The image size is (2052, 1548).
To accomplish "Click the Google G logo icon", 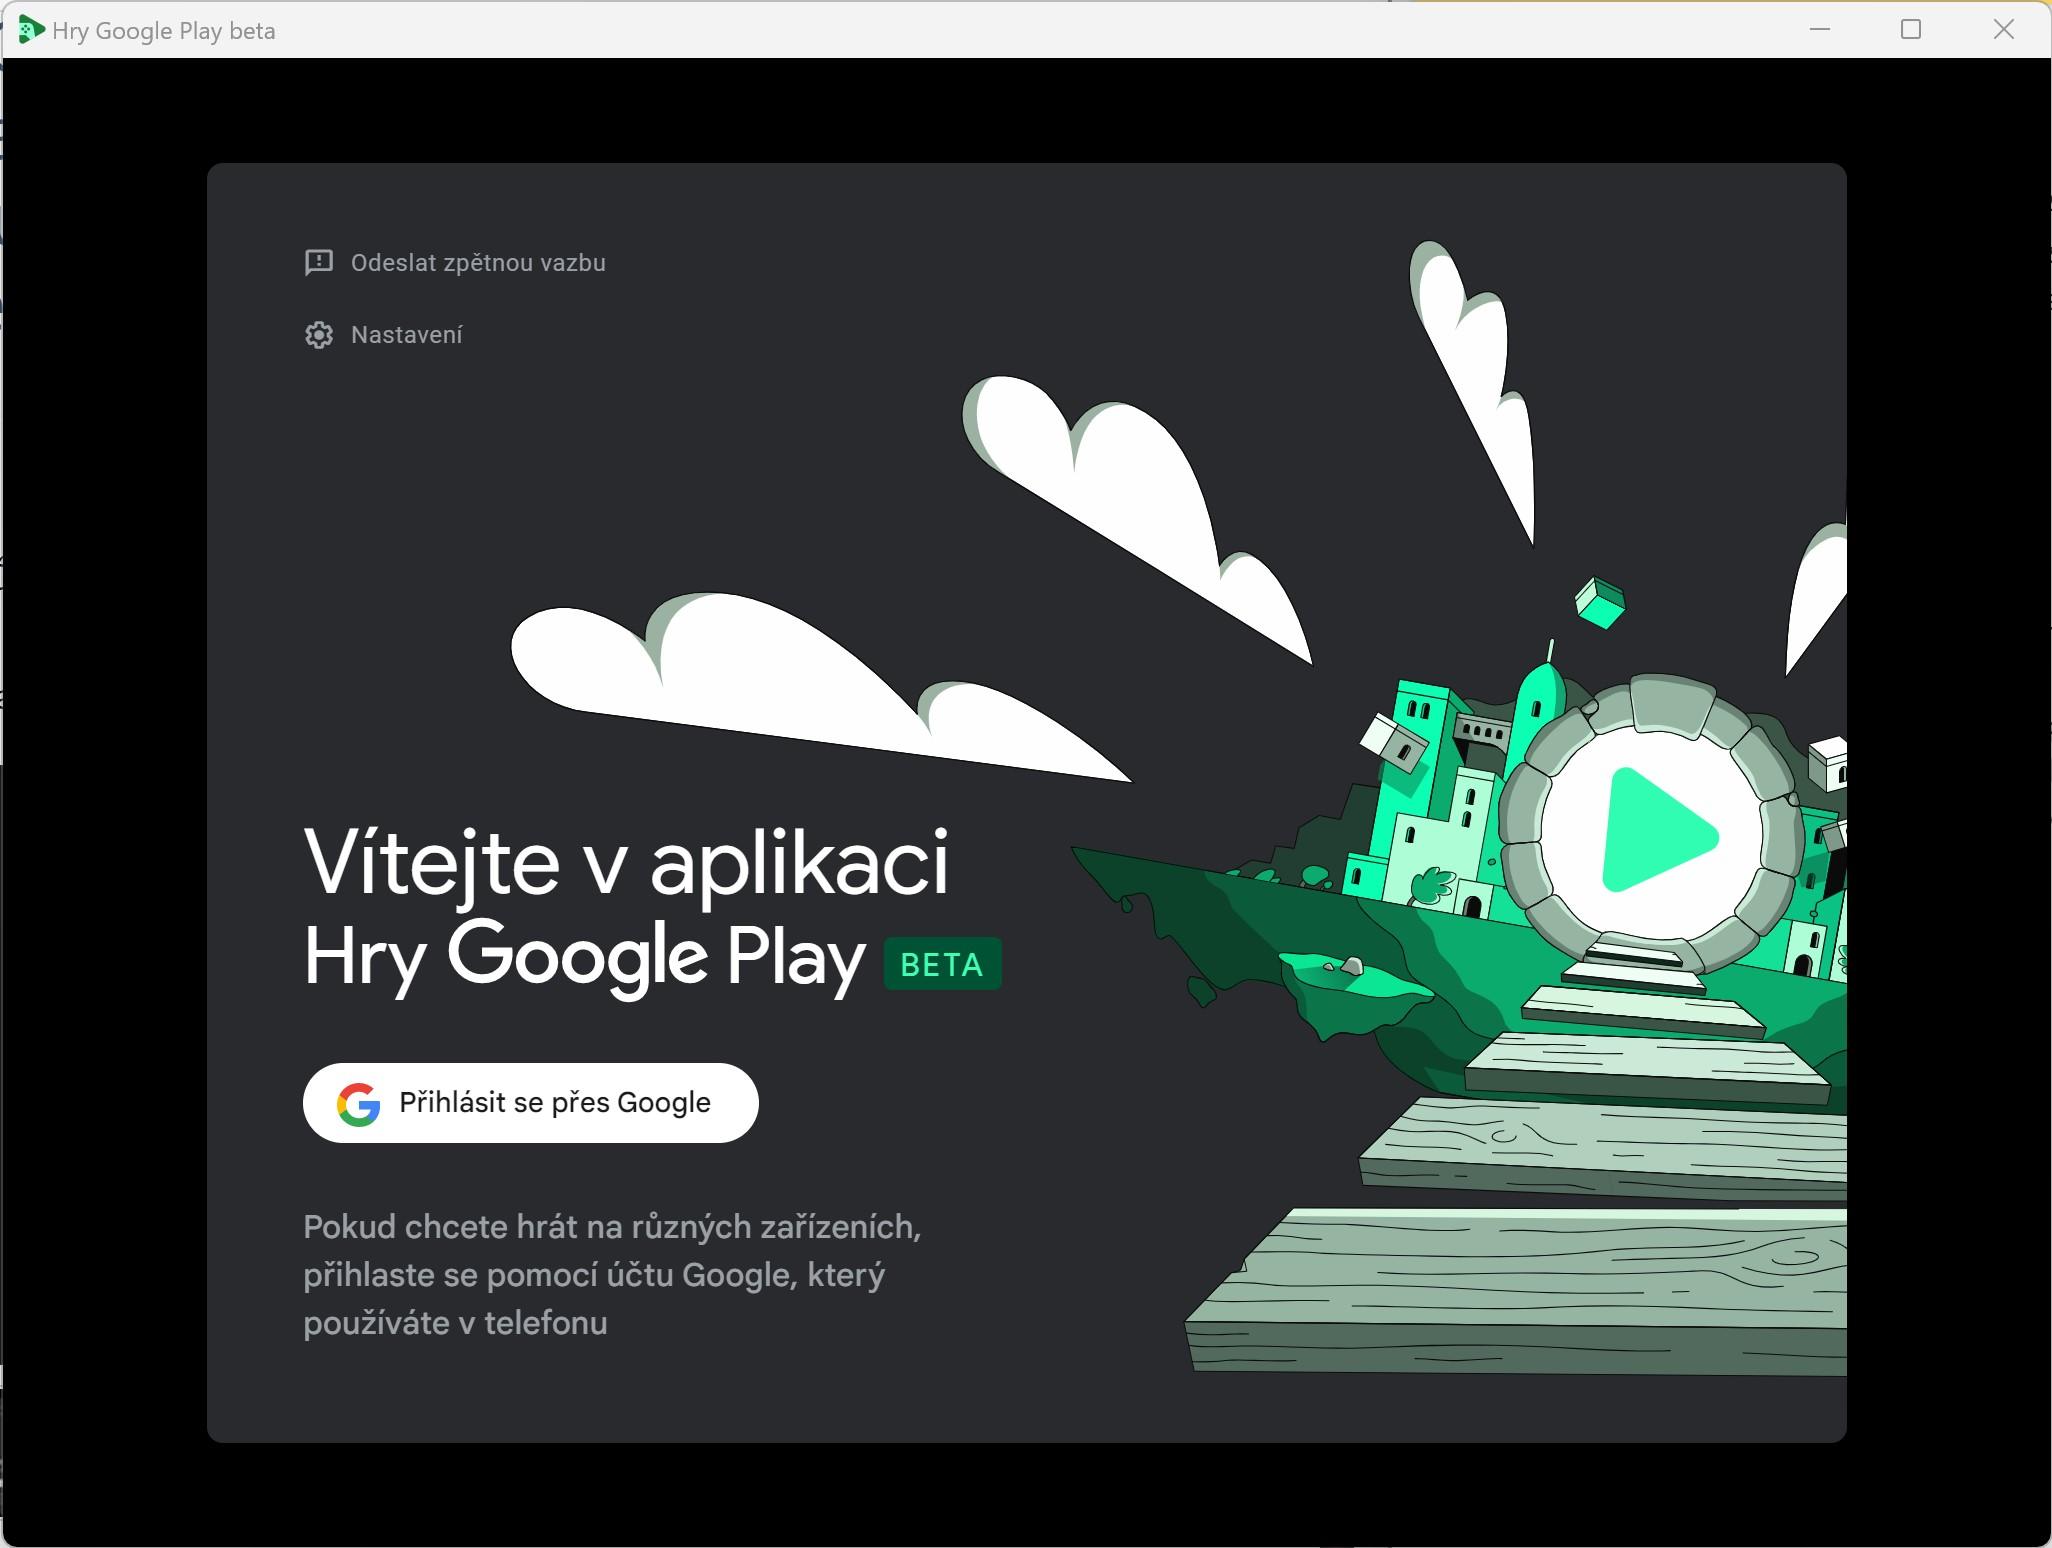I will [x=359, y=1104].
